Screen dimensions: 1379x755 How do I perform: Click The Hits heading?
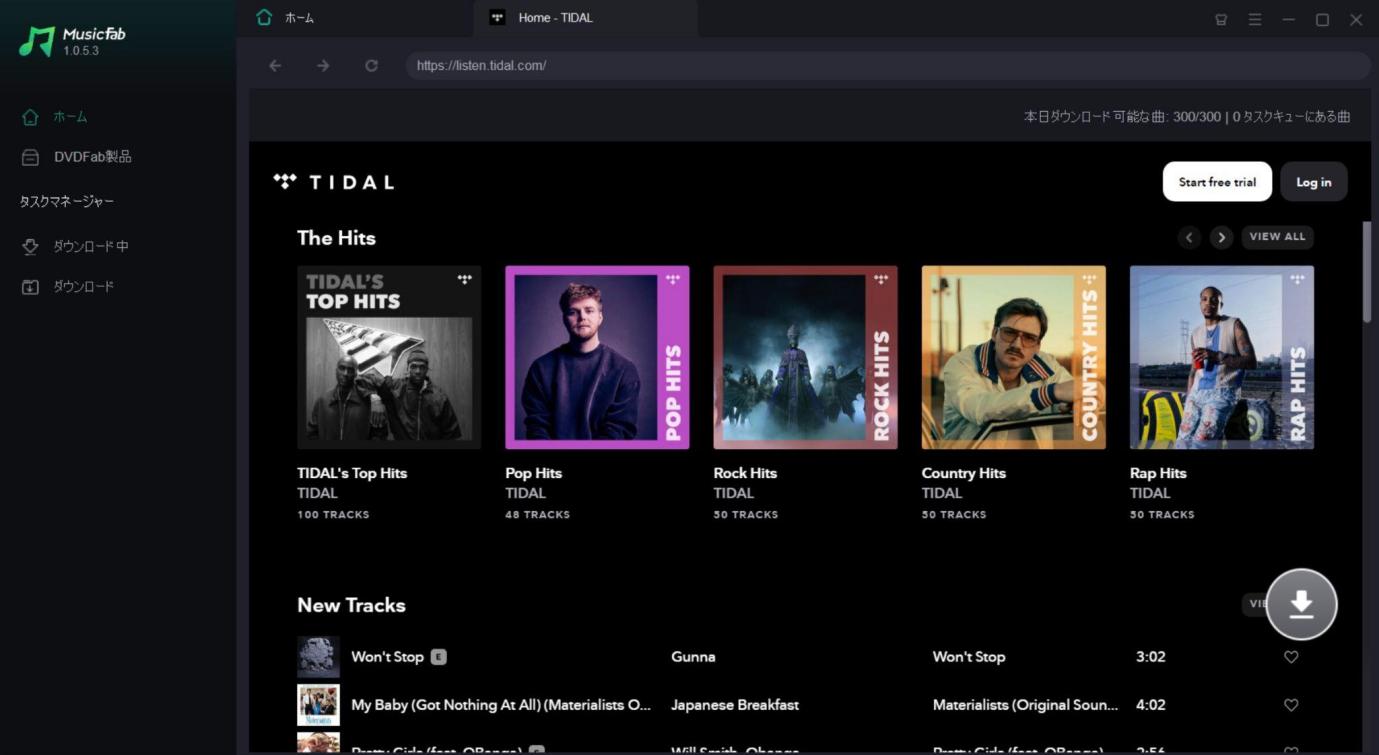tap(336, 238)
